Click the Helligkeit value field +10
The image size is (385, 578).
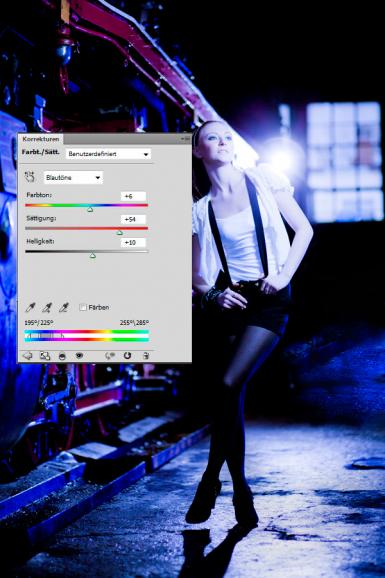[133, 242]
